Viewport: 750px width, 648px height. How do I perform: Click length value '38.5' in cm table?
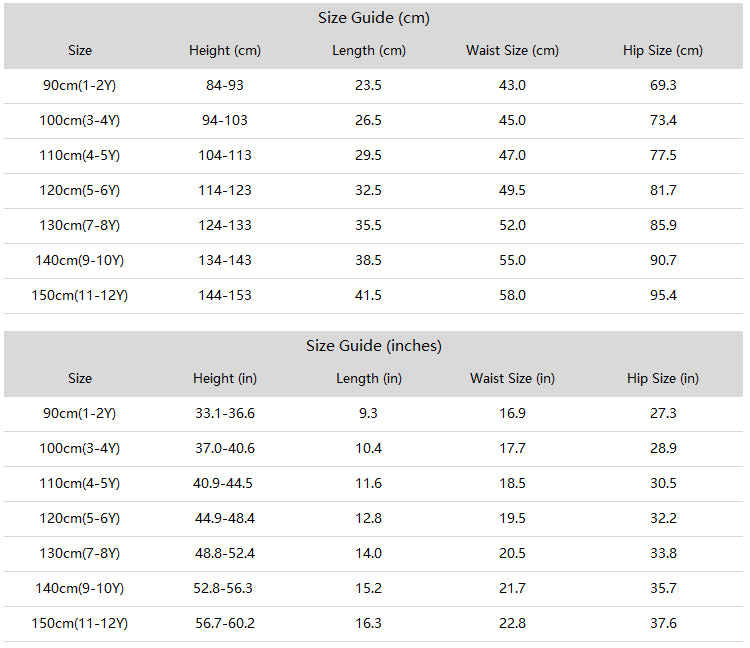(368, 260)
